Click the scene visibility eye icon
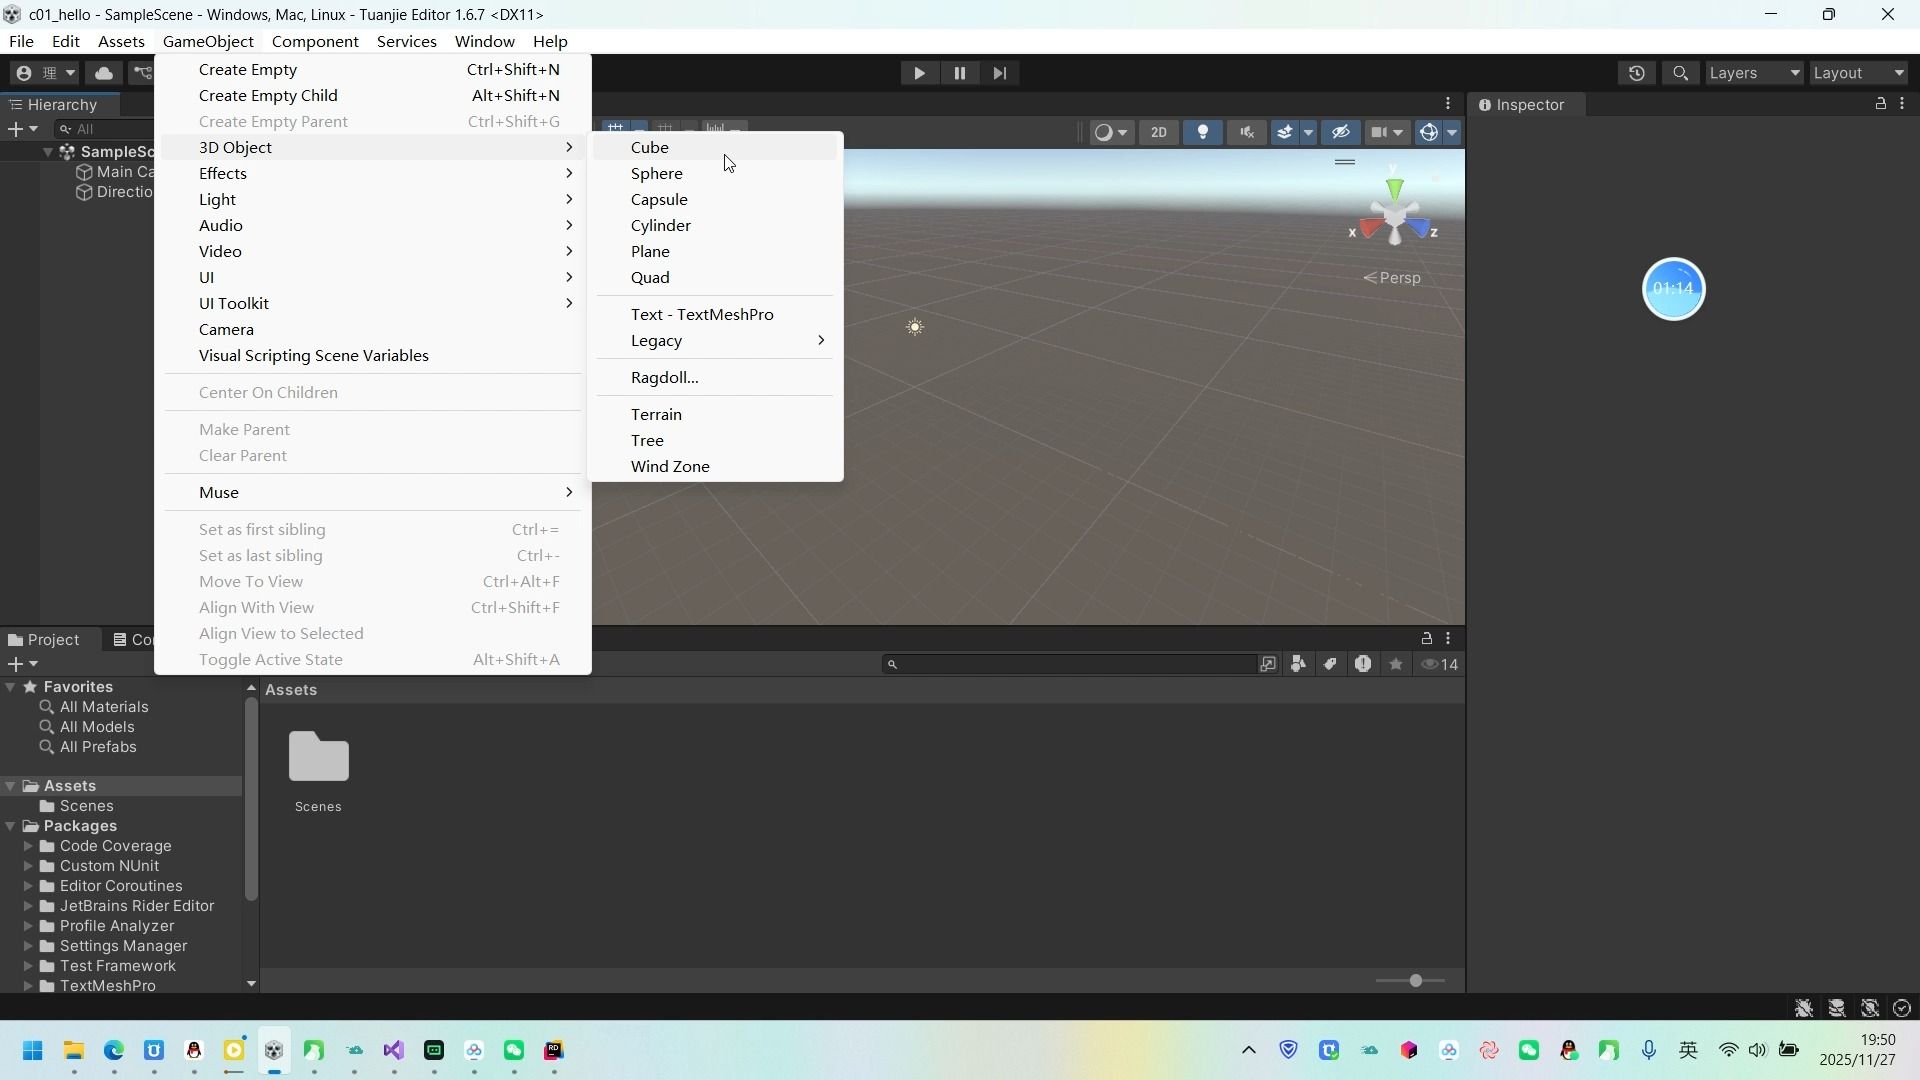 coord(1341,132)
